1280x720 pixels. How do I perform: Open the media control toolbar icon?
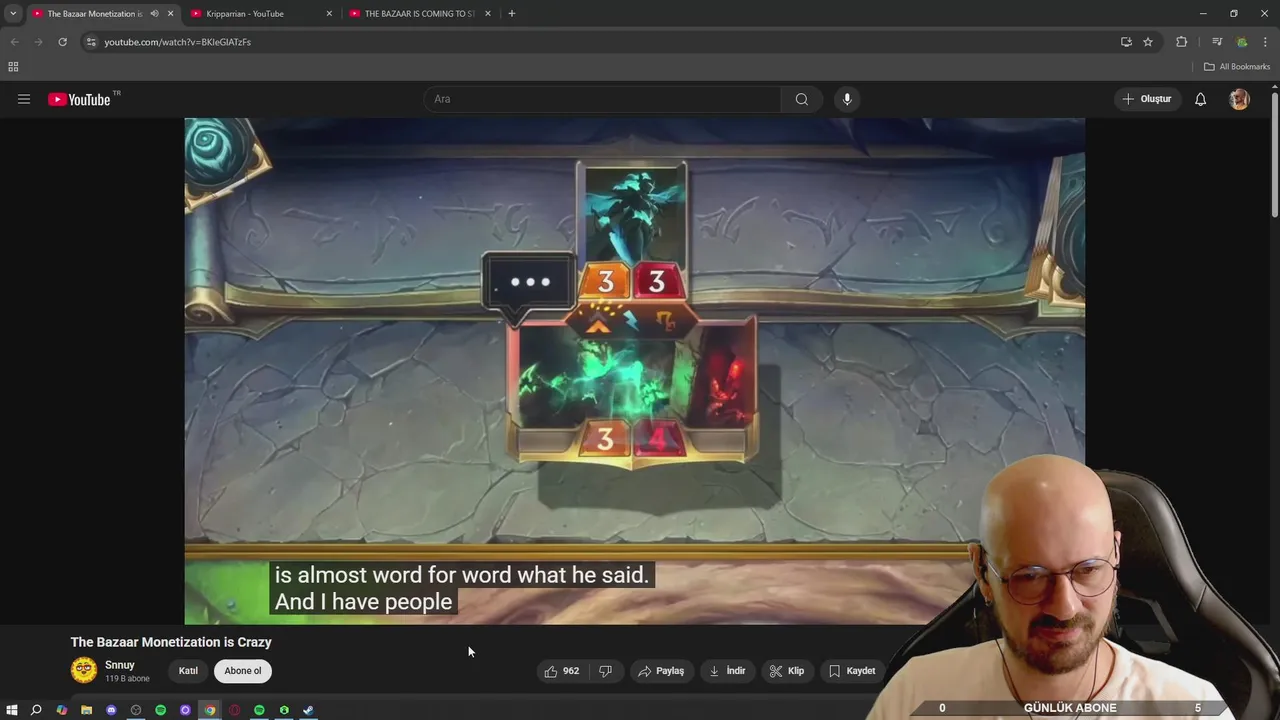1217,42
